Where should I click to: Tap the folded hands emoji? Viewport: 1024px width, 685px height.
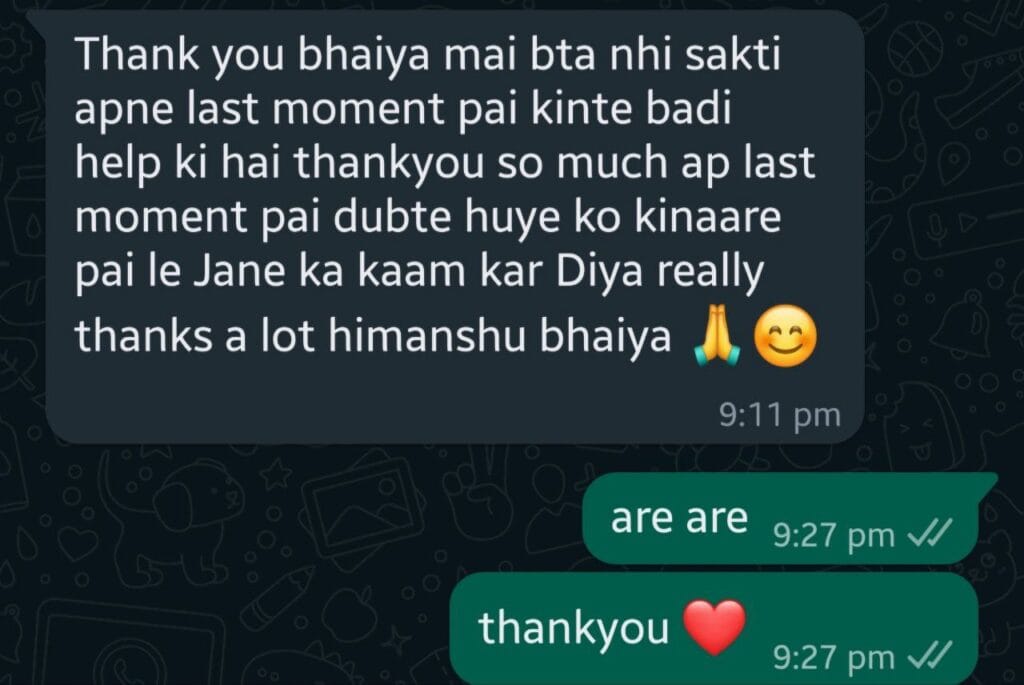(716, 336)
